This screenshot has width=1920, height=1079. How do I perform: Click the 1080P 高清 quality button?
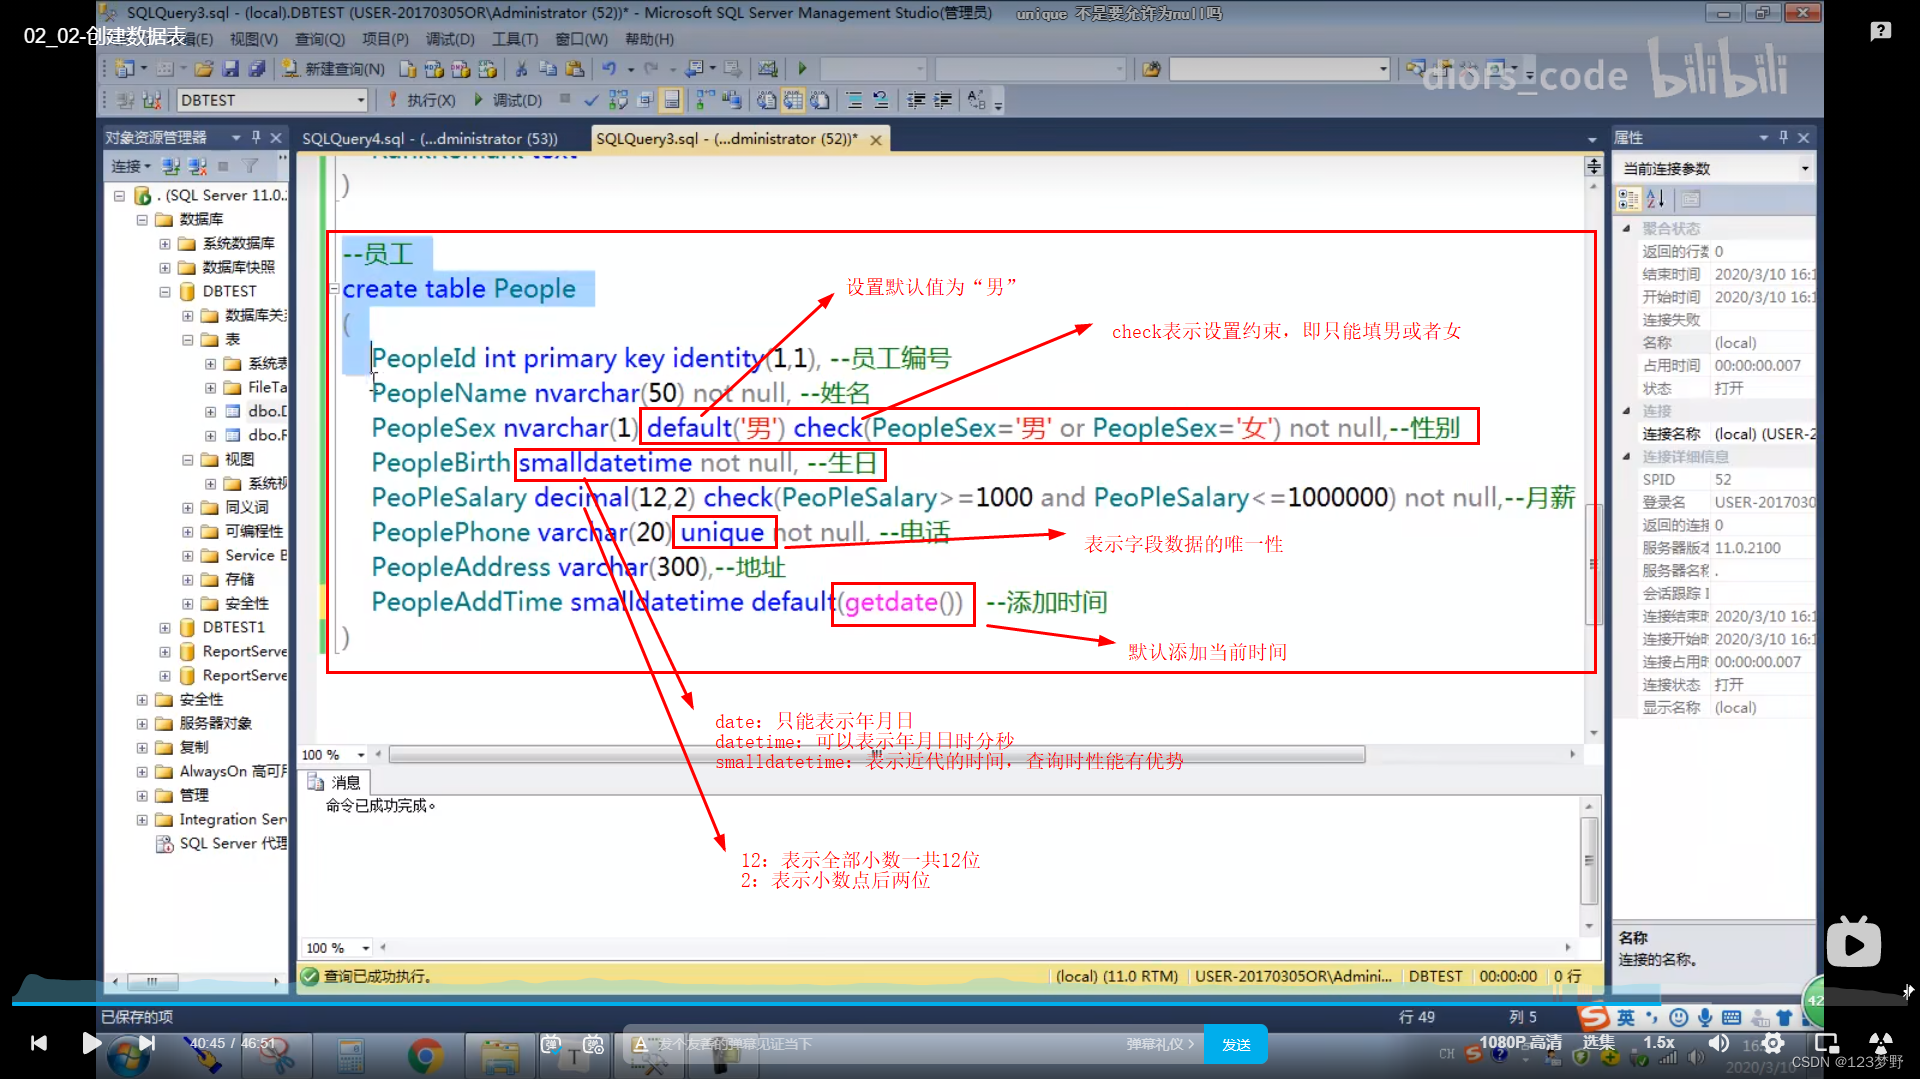(1520, 1042)
